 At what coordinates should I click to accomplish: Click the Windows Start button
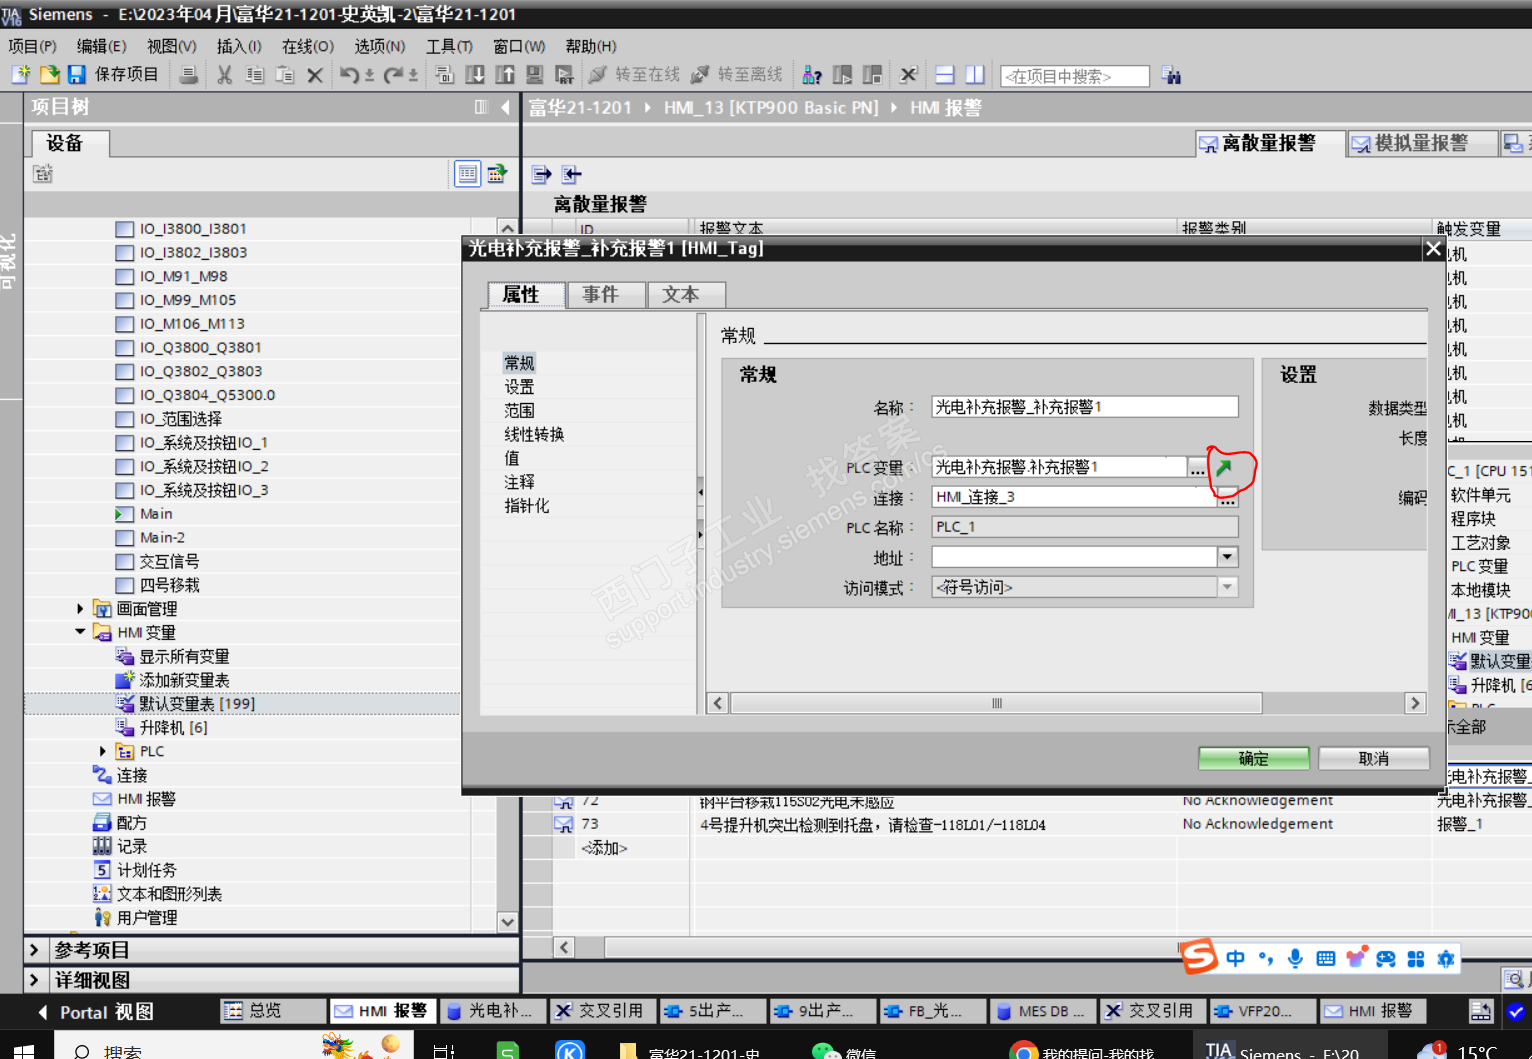click(24, 1051)
